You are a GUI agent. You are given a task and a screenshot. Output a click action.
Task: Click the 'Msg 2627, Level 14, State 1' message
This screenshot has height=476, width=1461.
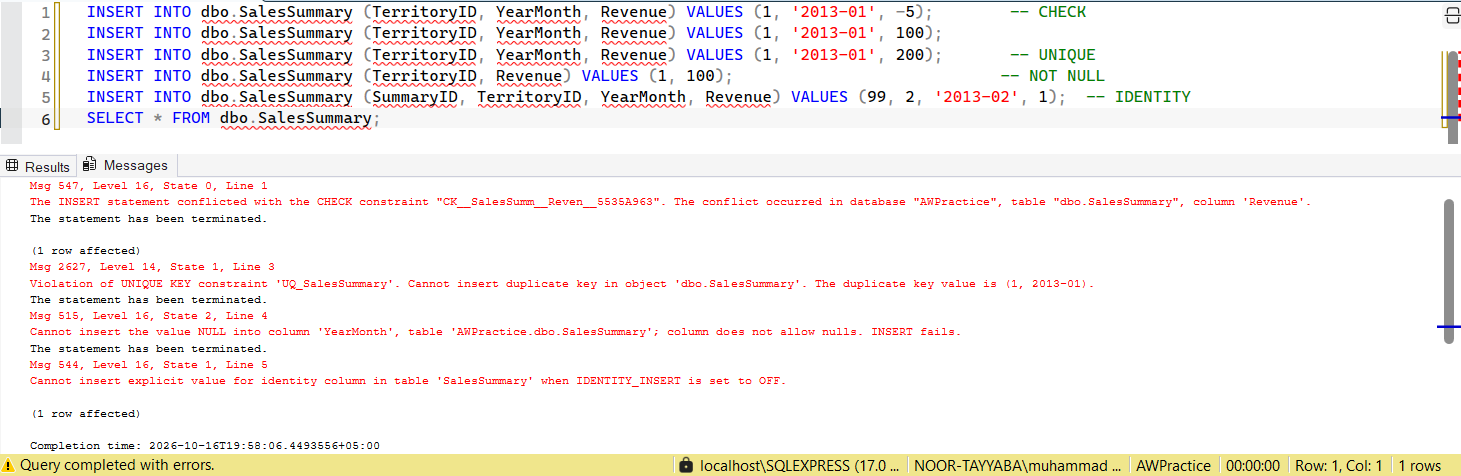point(152,267)
